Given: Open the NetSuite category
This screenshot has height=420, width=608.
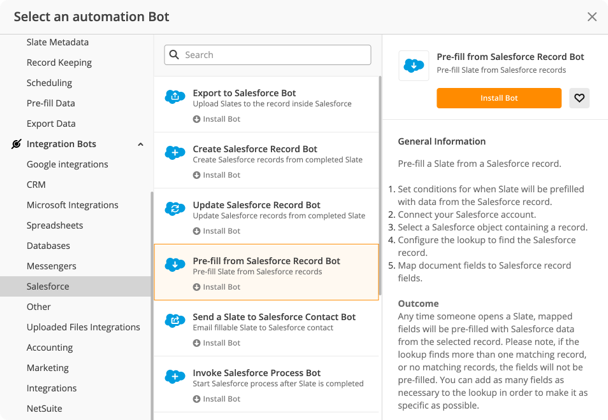Looking at the screenshot, I should pos(44,408).
